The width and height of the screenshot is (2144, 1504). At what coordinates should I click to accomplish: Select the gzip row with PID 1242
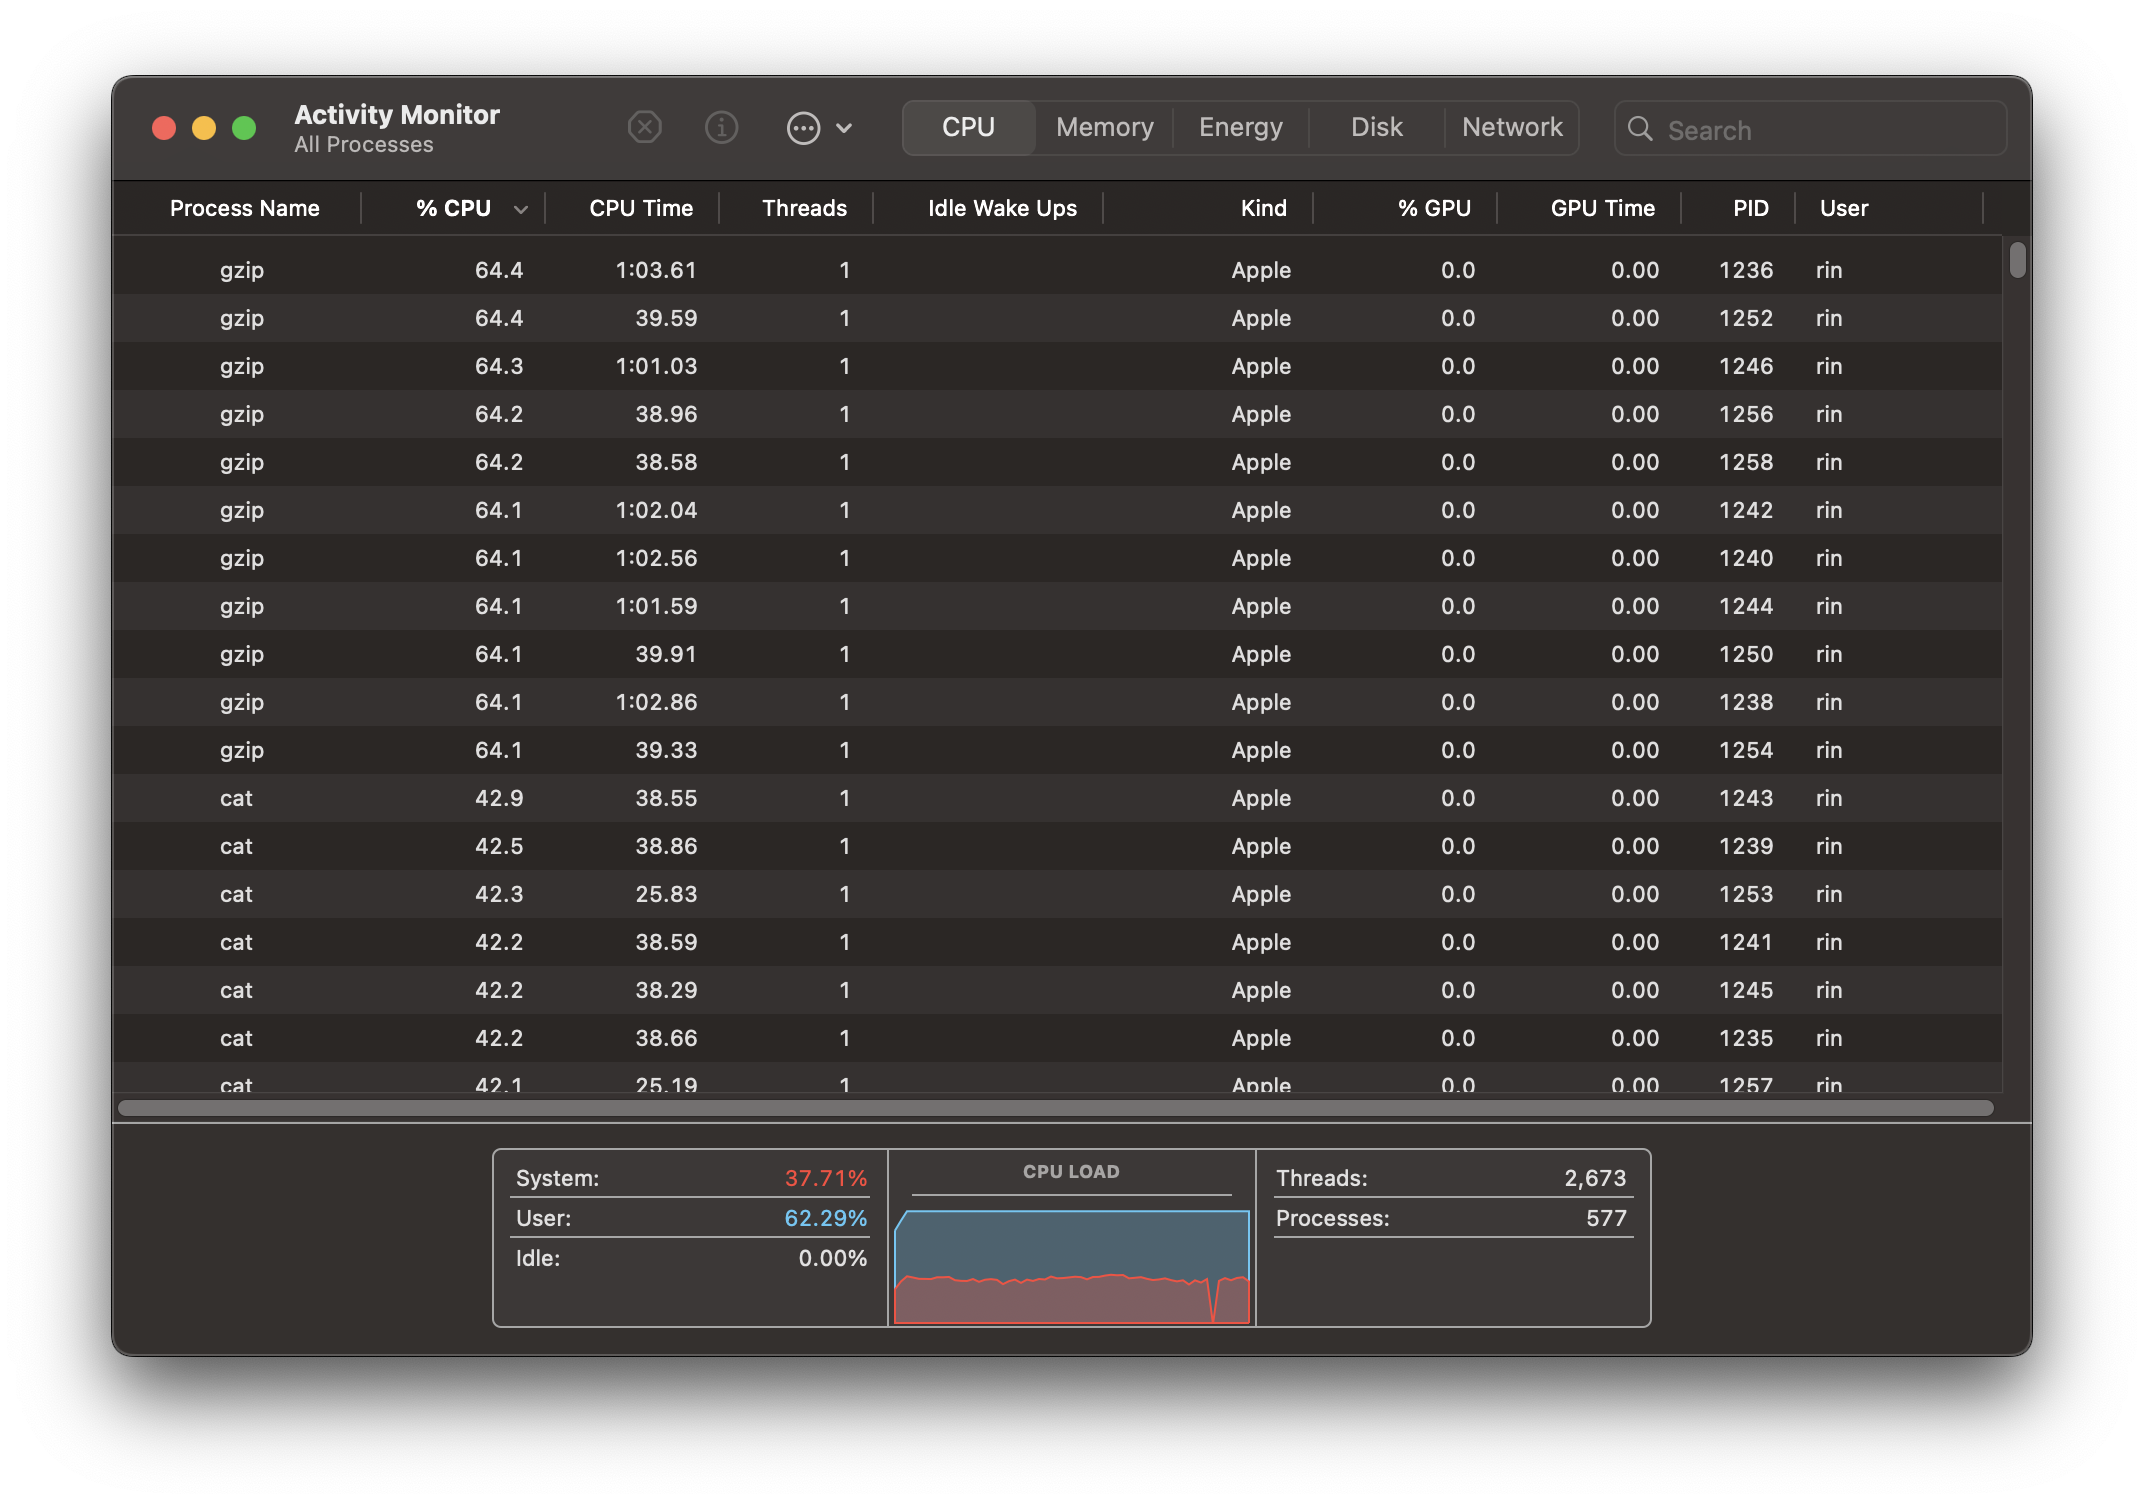(x=1058, y=510)
